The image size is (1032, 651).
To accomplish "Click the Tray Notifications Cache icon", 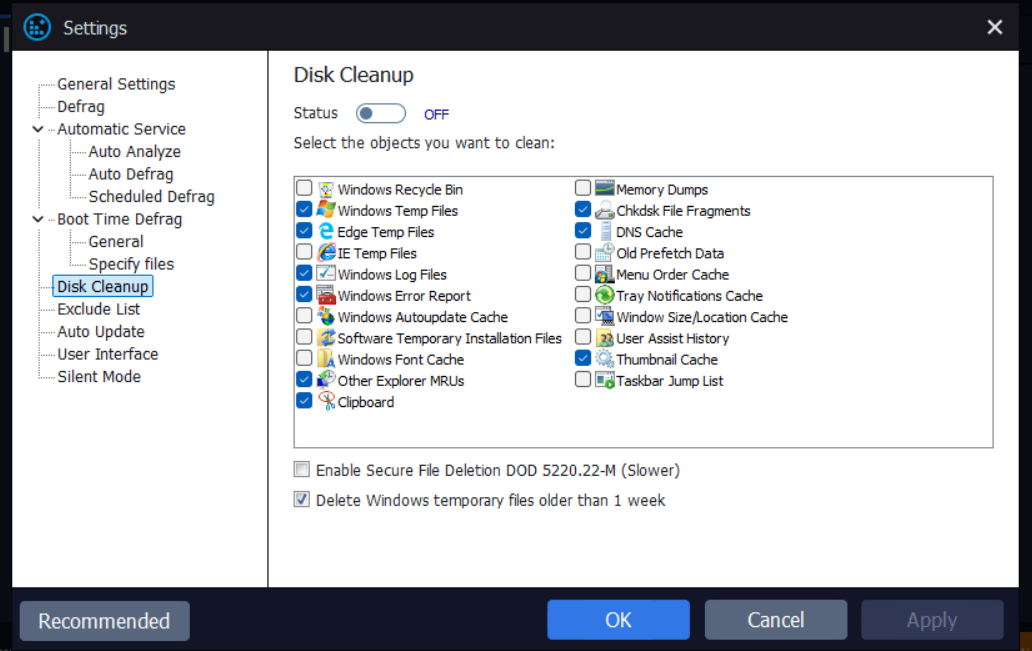I will [604, 296].
